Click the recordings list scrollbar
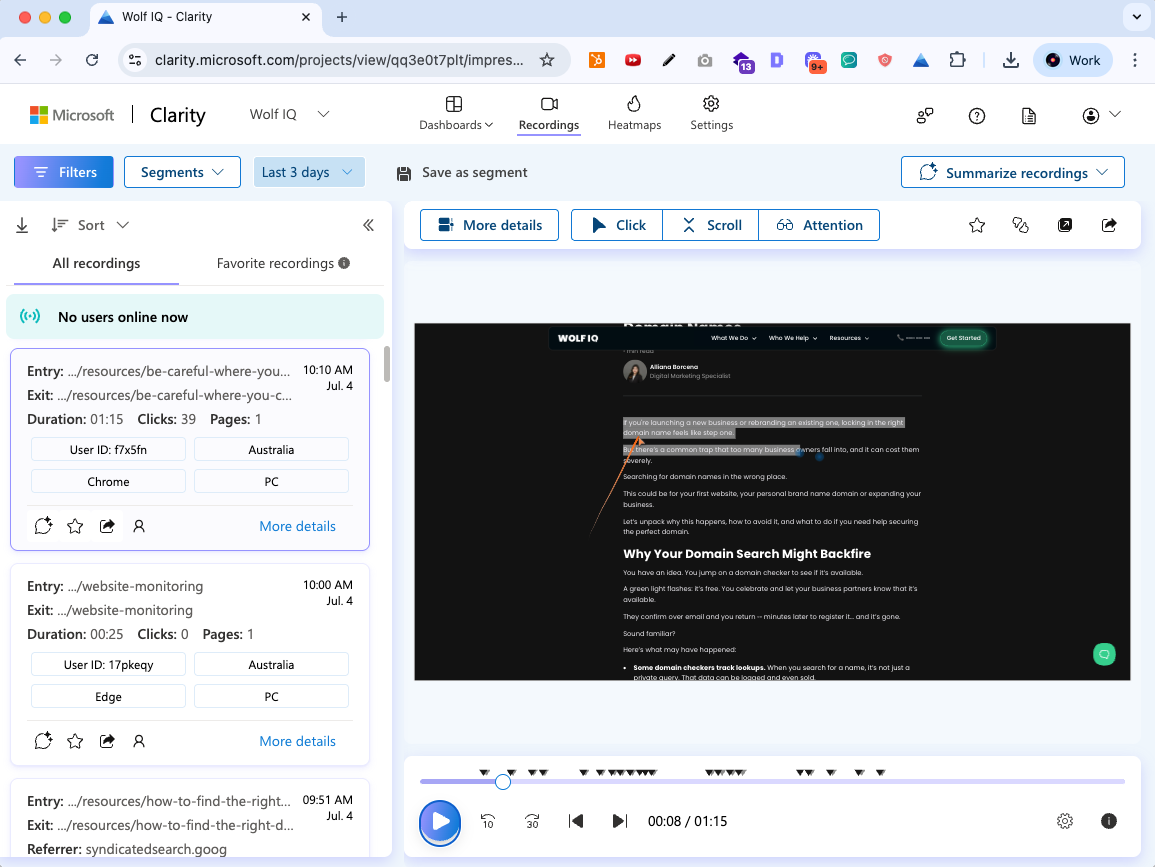 [387, 365]
